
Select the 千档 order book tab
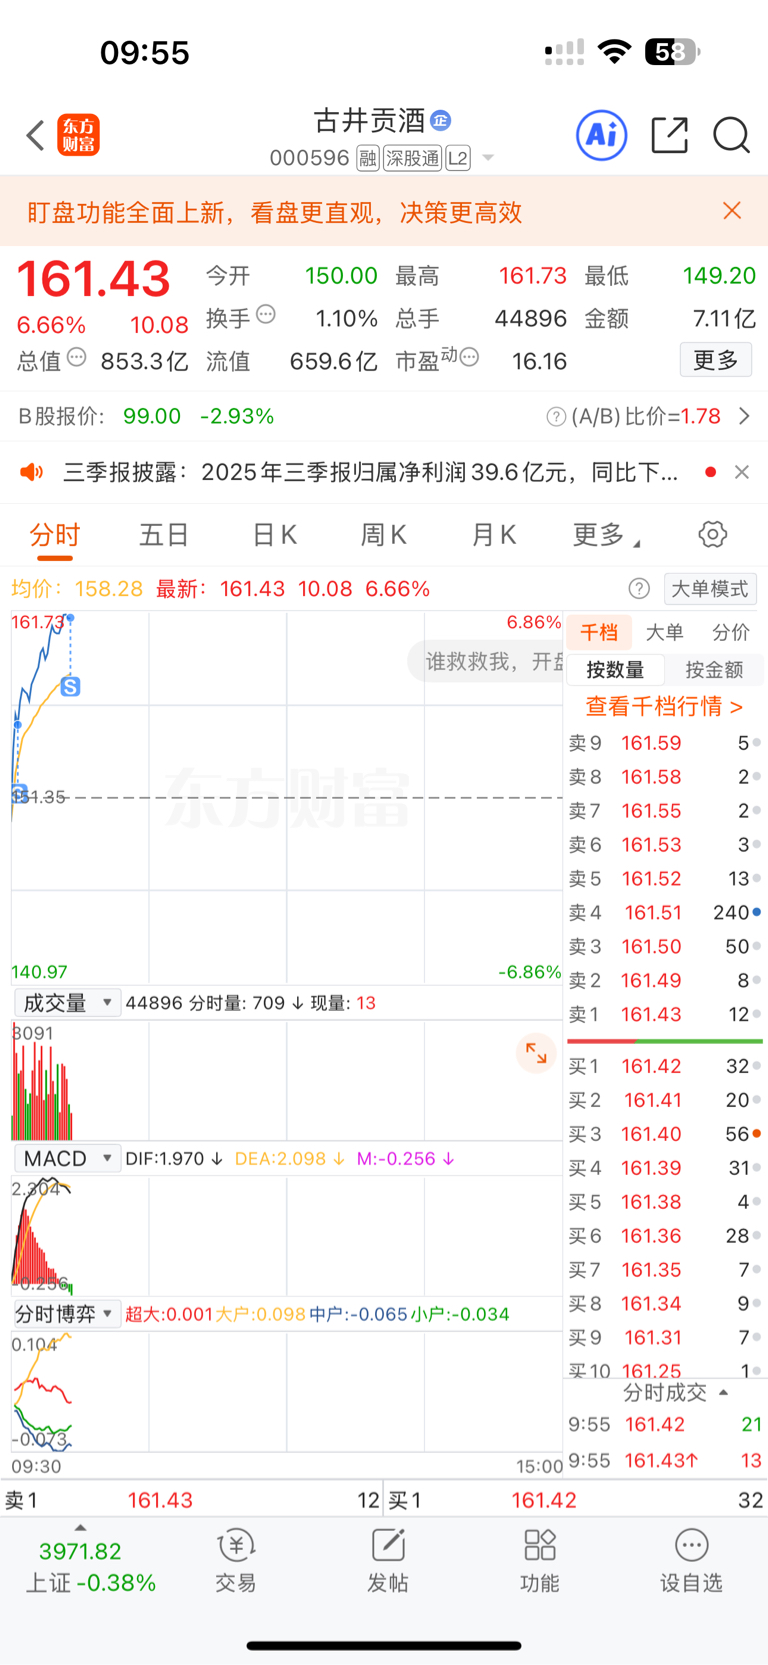pos(599,632)
